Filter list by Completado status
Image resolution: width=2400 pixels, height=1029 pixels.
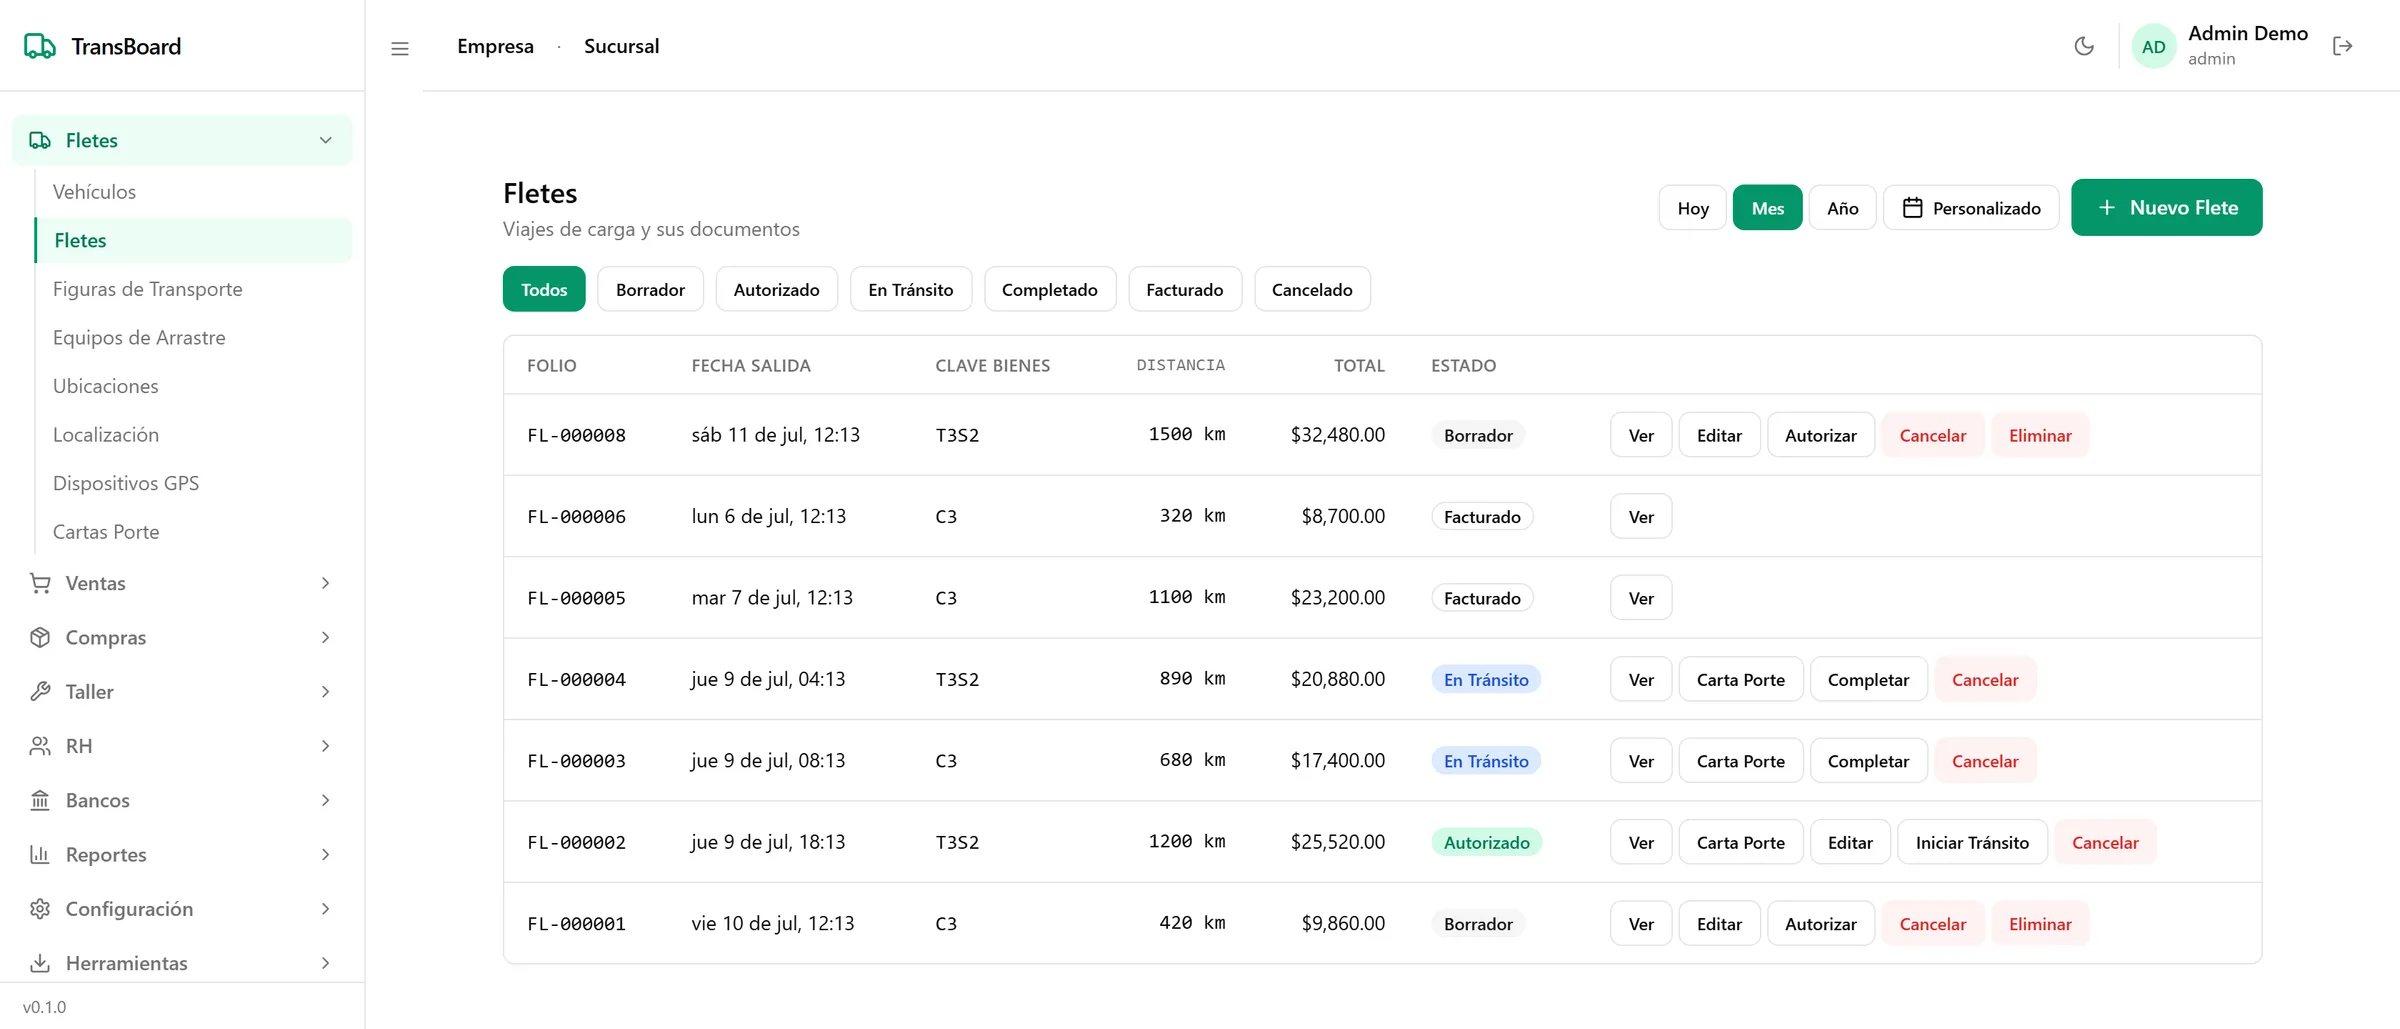(x=1049, y=289)
